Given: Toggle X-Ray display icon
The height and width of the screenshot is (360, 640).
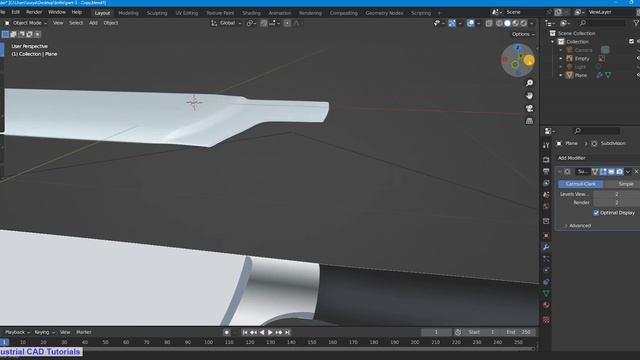Looking at the screenshot, I should pos(489,23).
